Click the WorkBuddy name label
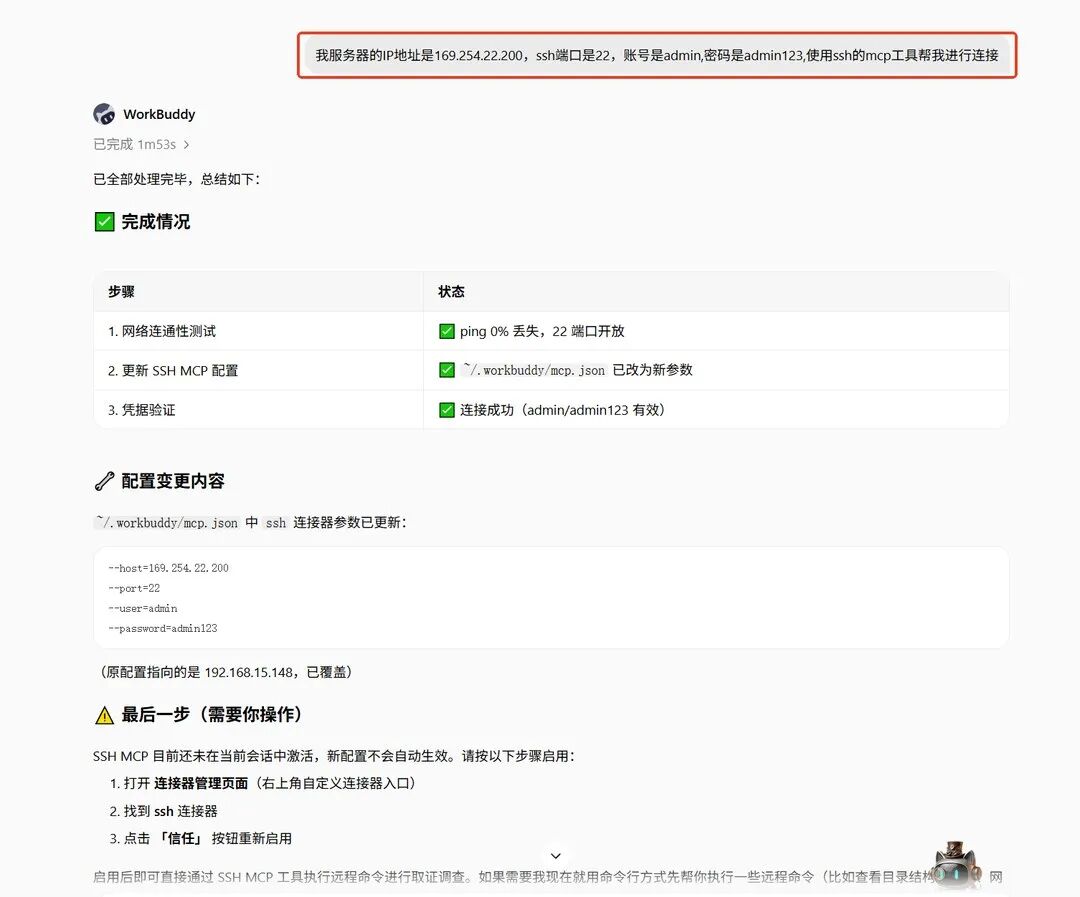 159,114
